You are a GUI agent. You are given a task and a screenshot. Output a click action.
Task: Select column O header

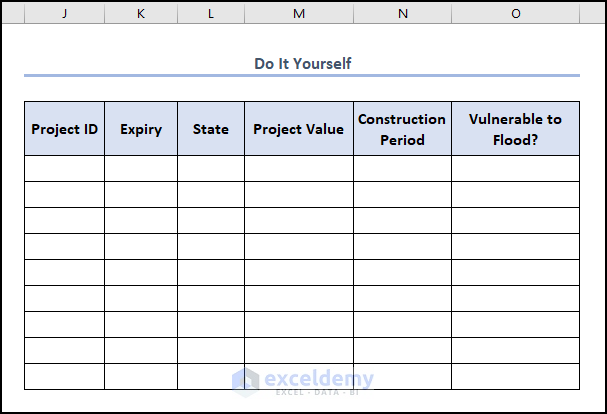click(515, 13)
